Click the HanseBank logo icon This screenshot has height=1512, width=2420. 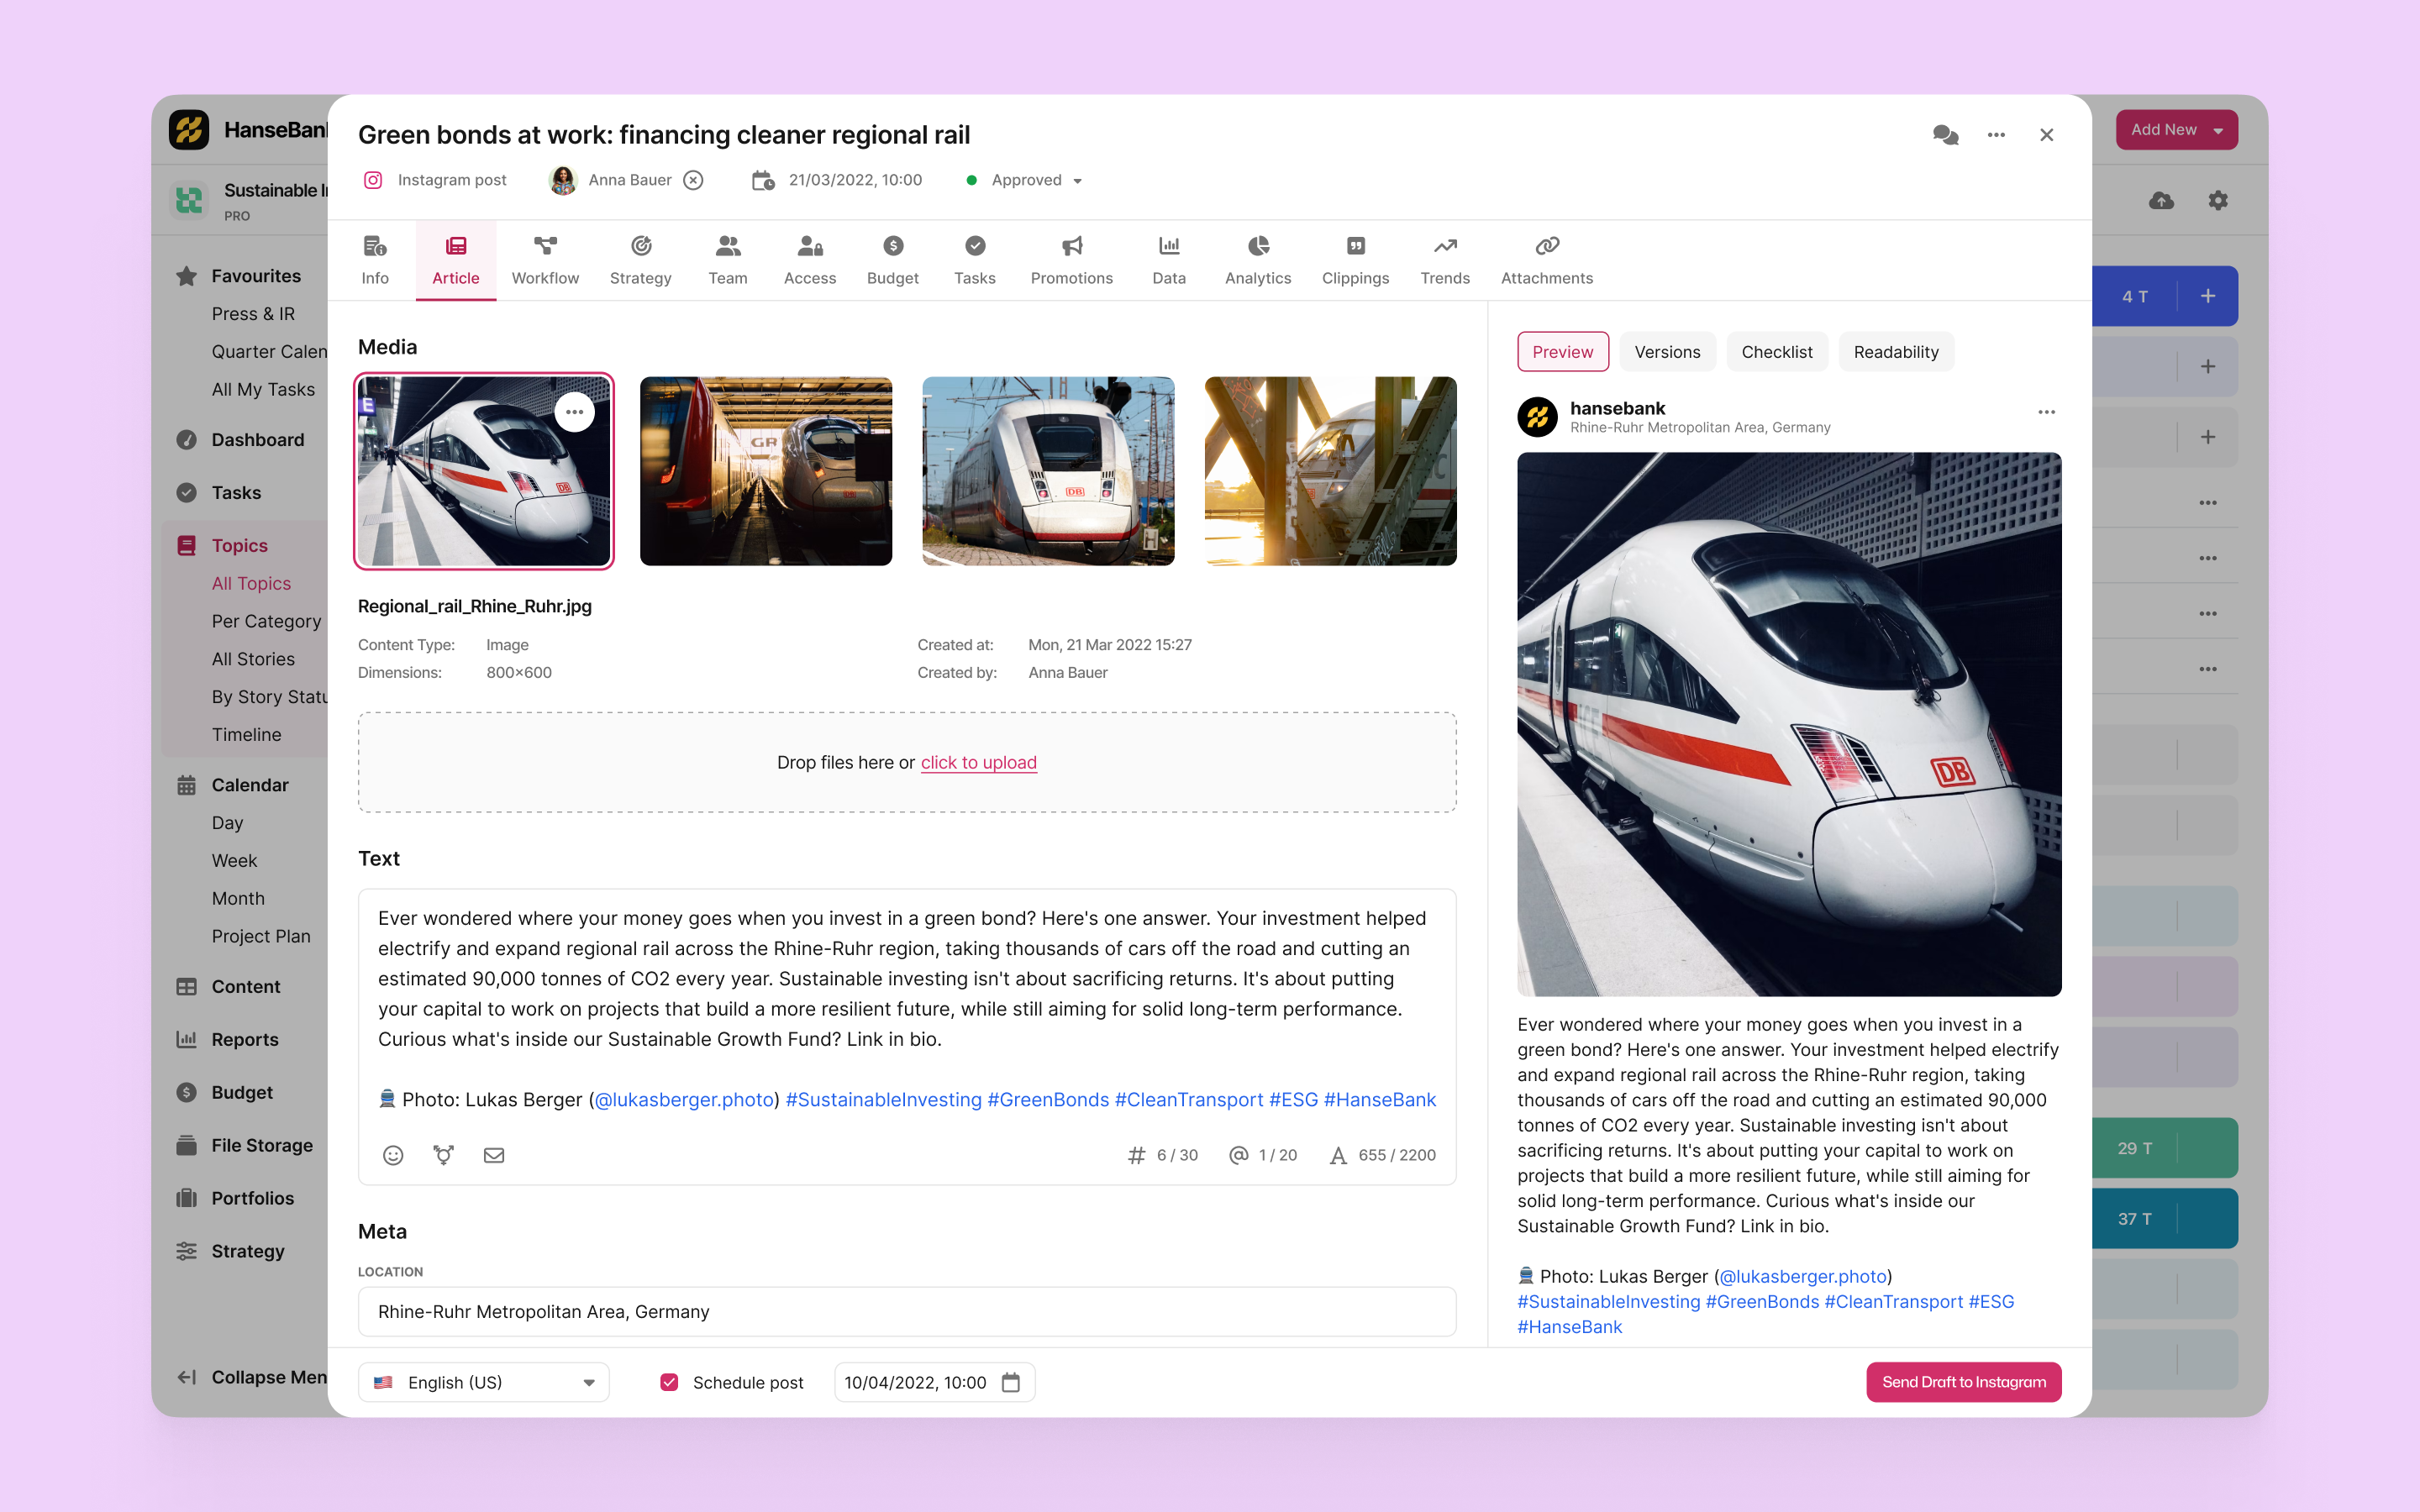coord(188,130)
